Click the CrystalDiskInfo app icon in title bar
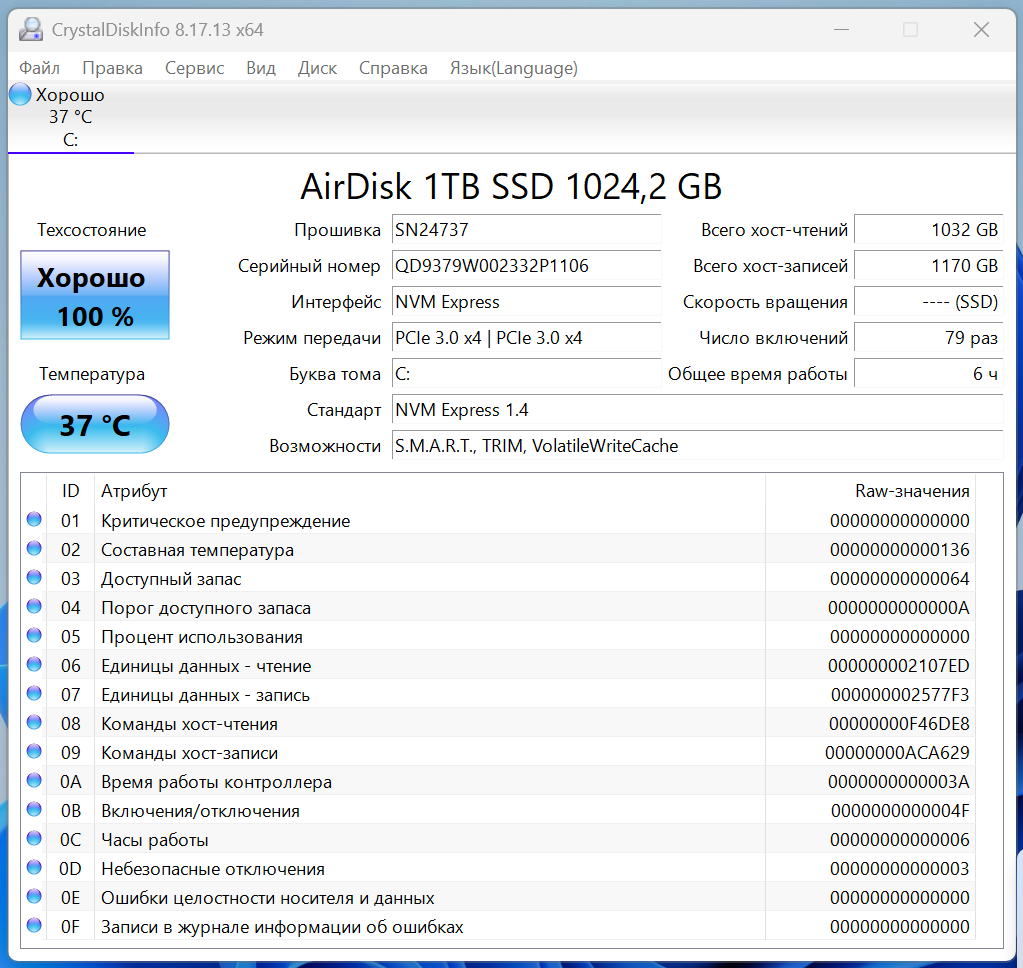The width and height of the screenshot is (1023, 968). 31,30
